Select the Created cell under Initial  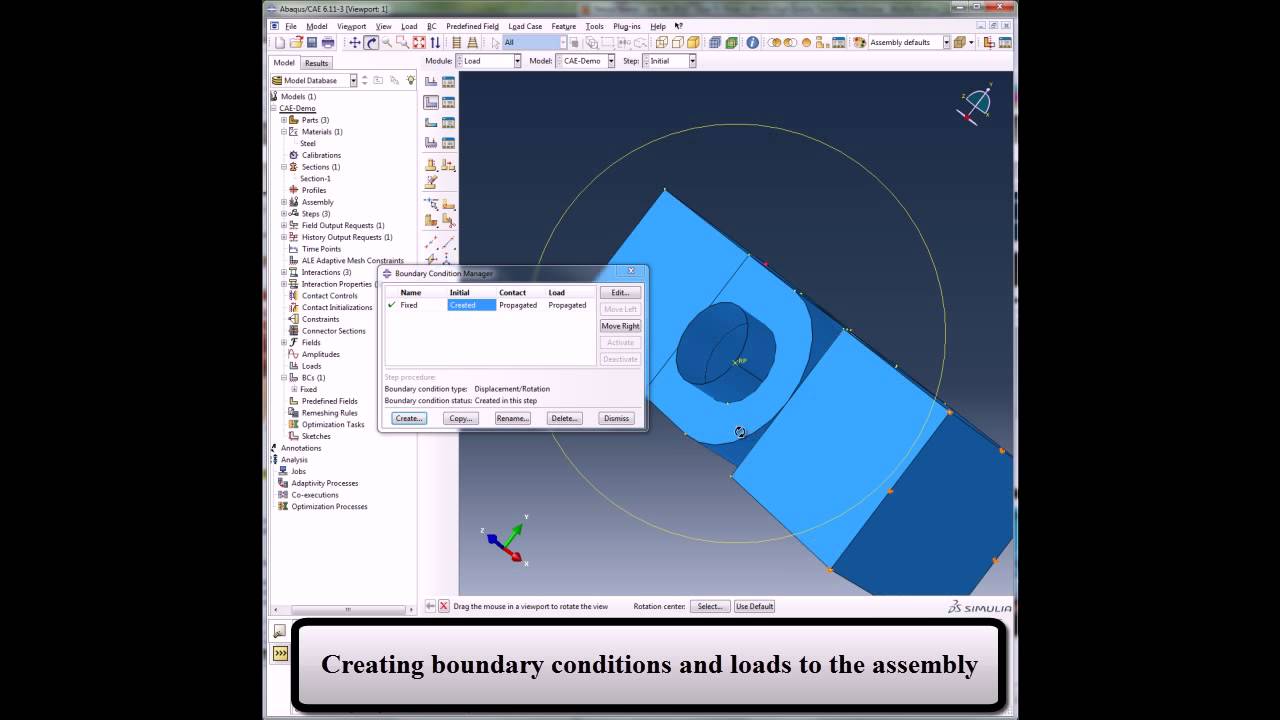471,305
